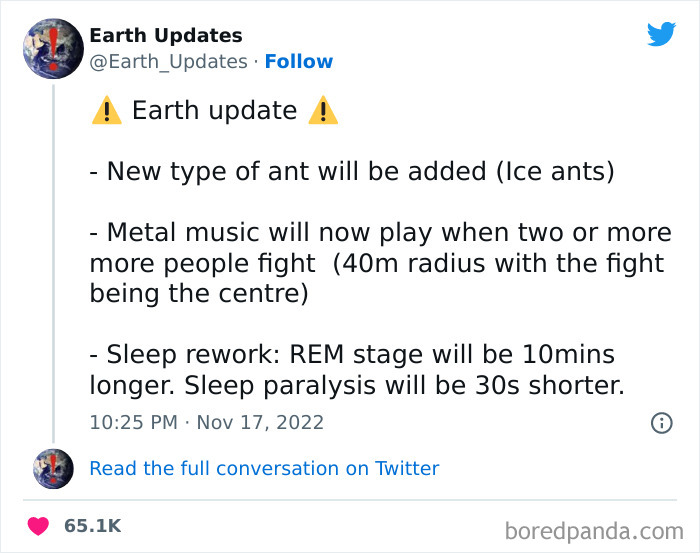The image size is (700, 553).
Task: Click the "being the centre)" text line
Action: [x=199, y=294]
